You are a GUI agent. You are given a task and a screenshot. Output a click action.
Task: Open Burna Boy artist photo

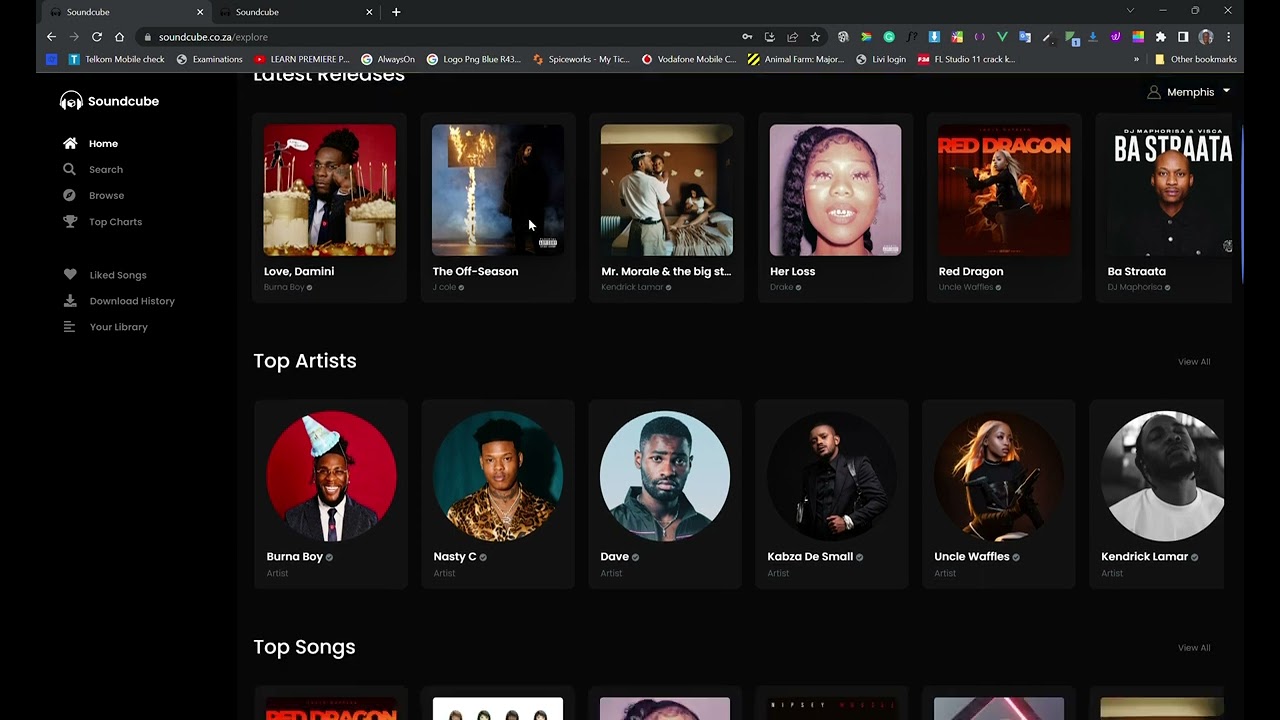pyautogui.click(x=331, y=476)
